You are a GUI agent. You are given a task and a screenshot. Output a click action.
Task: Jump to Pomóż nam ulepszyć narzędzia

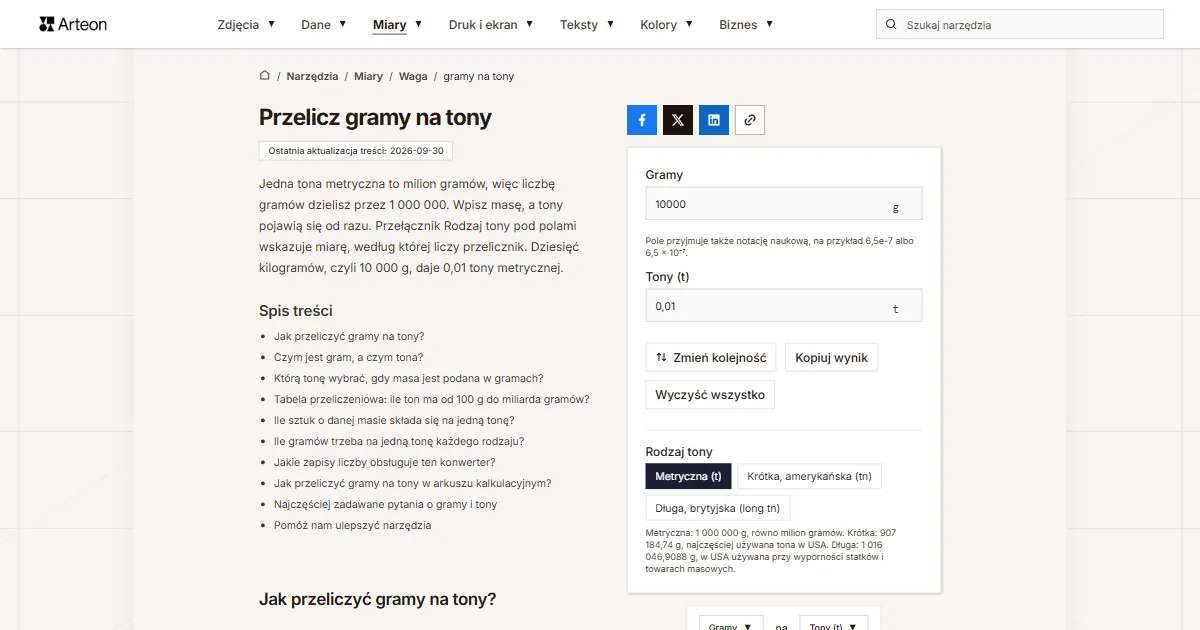click(352, 525)
